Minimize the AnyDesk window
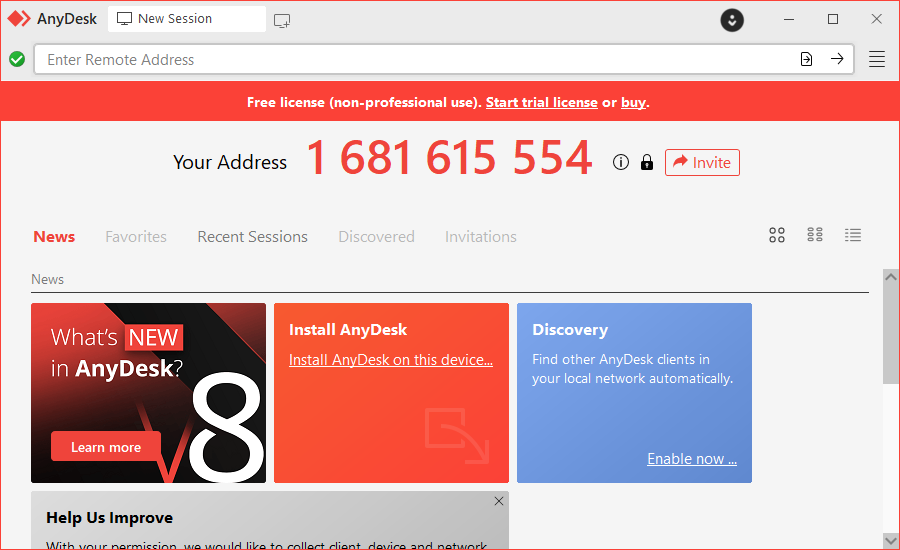This screenshot has width=900, height=550. [x=789, y=19]
